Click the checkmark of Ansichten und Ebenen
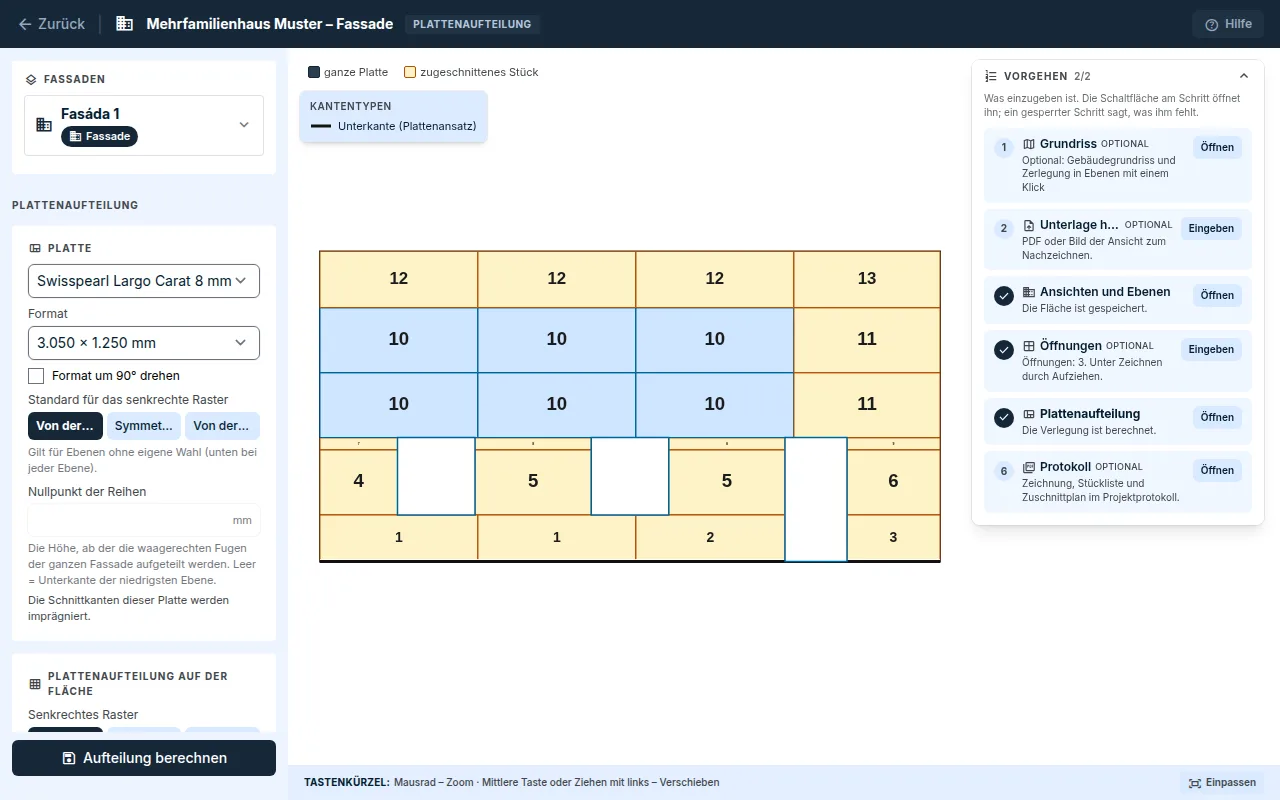 (x=1004, y=296)
